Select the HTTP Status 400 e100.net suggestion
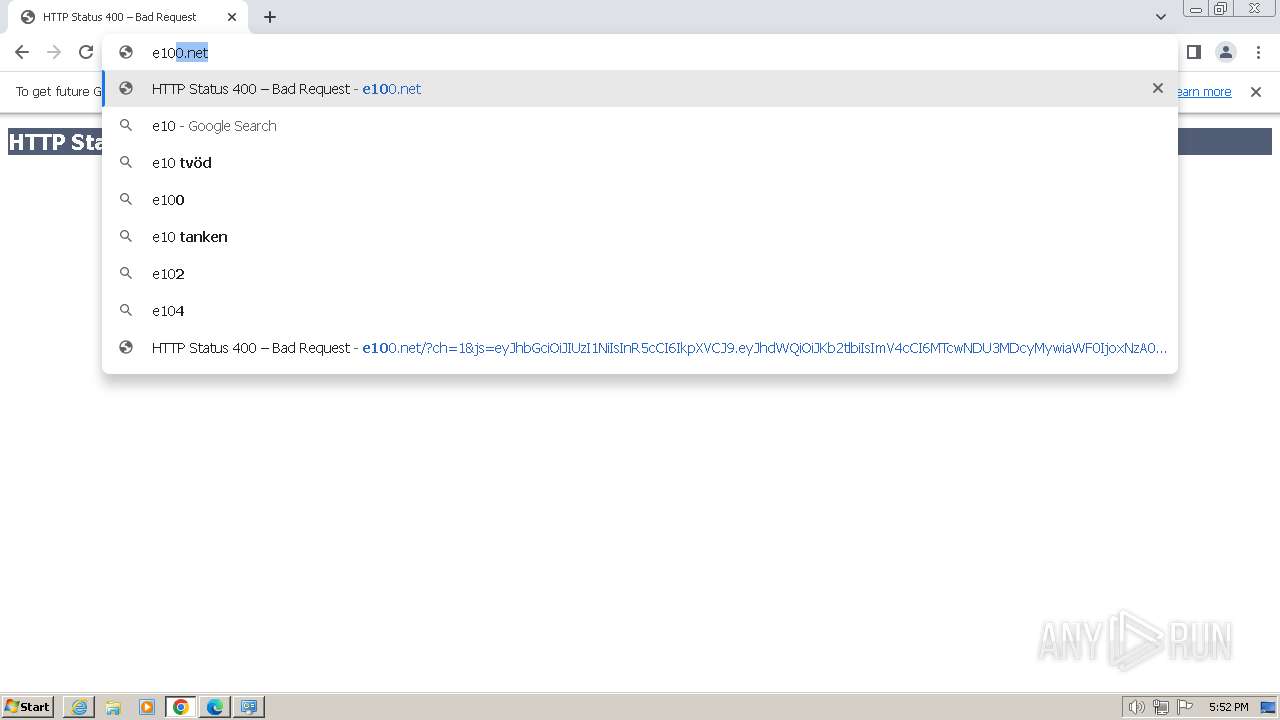The height and width of the screenshot is (720, 1280). [x=640, y=88]
